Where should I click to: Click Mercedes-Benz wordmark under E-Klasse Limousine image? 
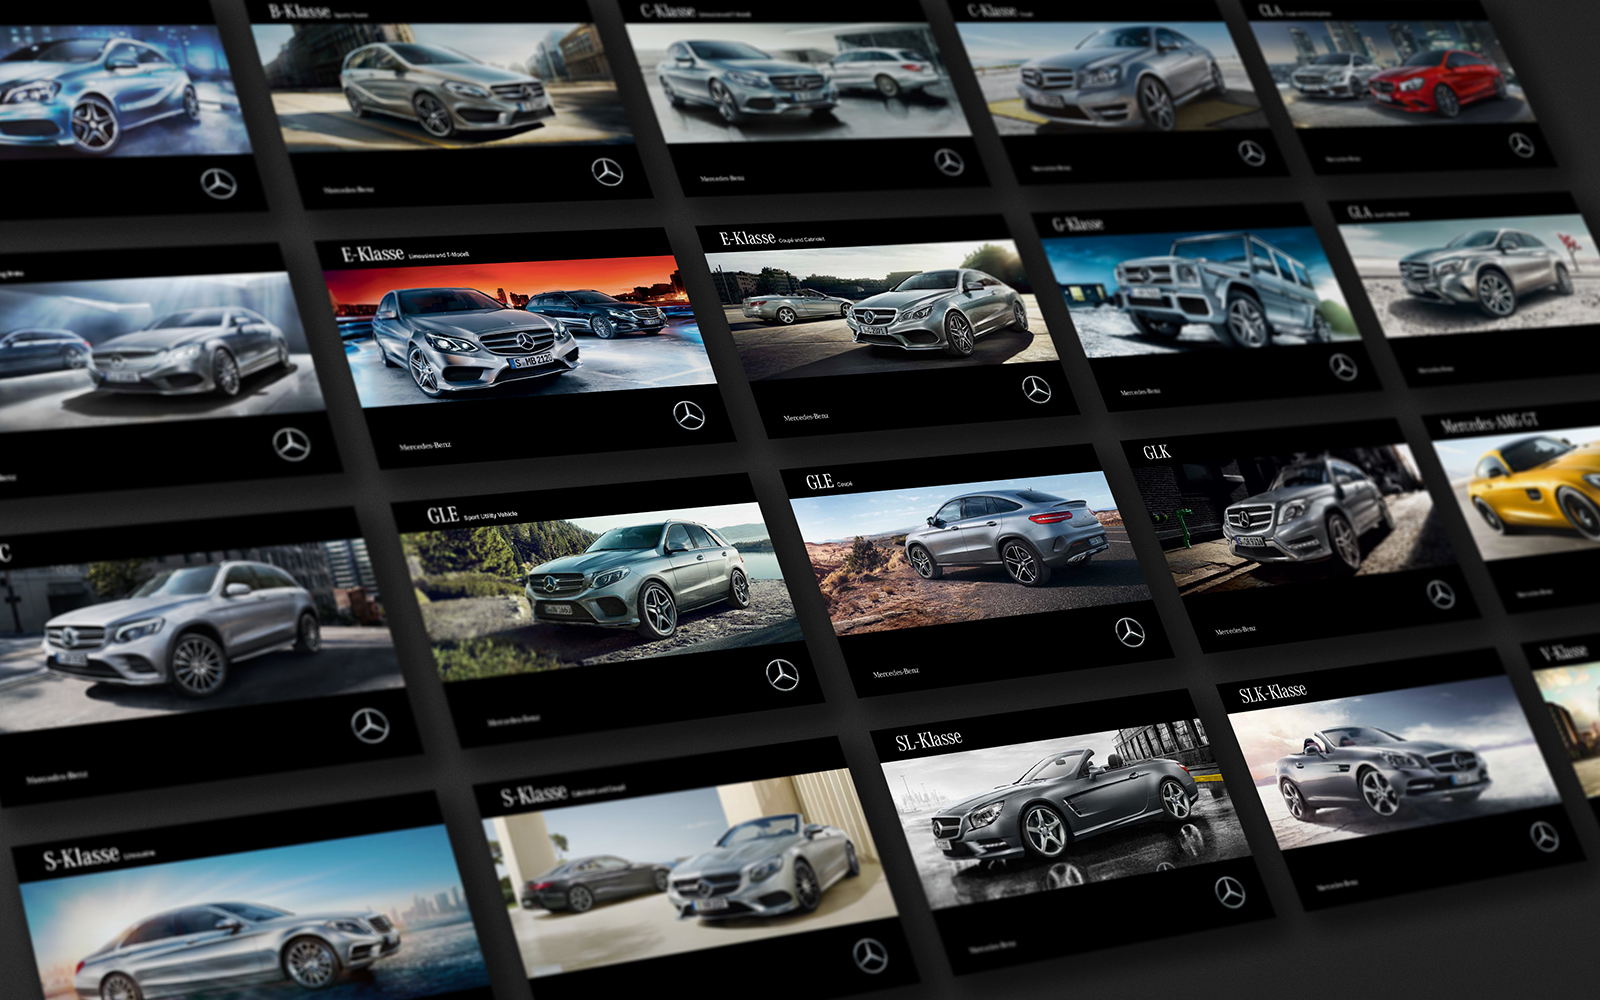coord(424,446)
